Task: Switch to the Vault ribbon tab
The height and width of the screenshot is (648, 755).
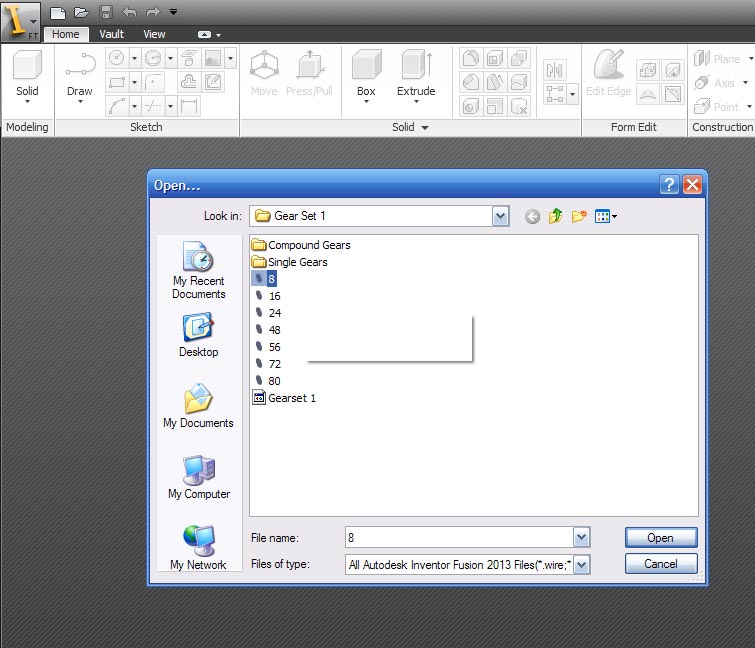Action: click(x=111, y=34)
